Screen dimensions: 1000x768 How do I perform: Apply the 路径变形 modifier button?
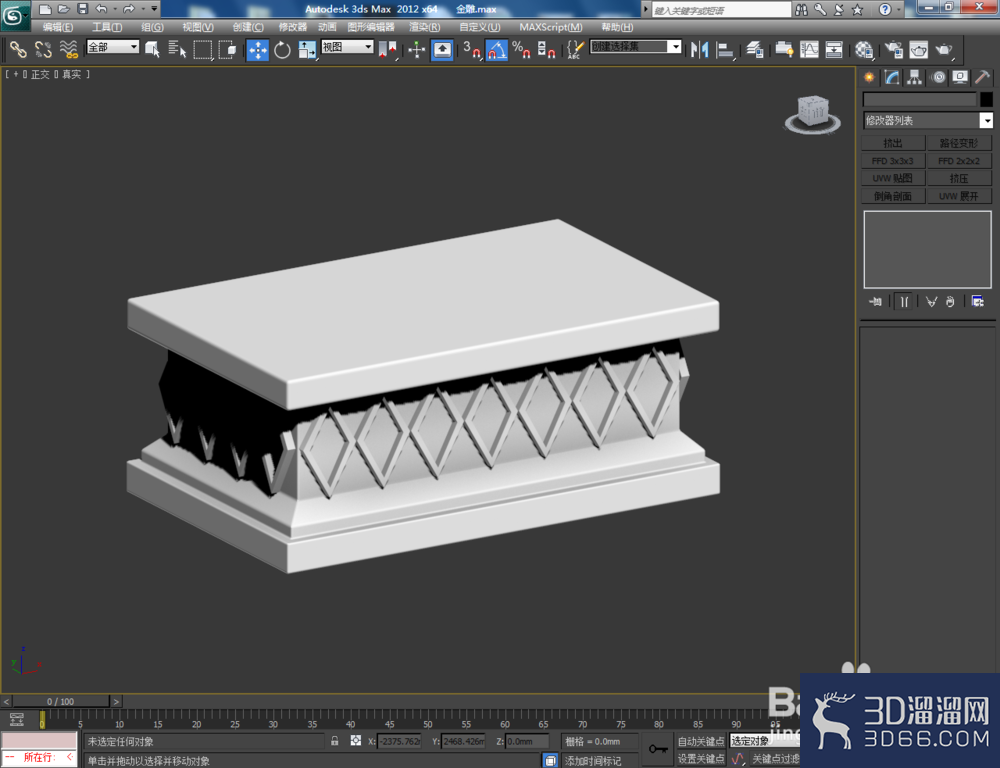(959, 143)
